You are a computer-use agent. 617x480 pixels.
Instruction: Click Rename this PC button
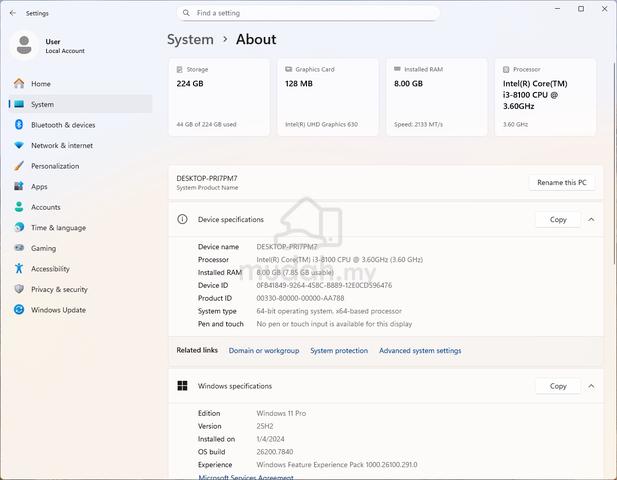click(x=562, y=183)
